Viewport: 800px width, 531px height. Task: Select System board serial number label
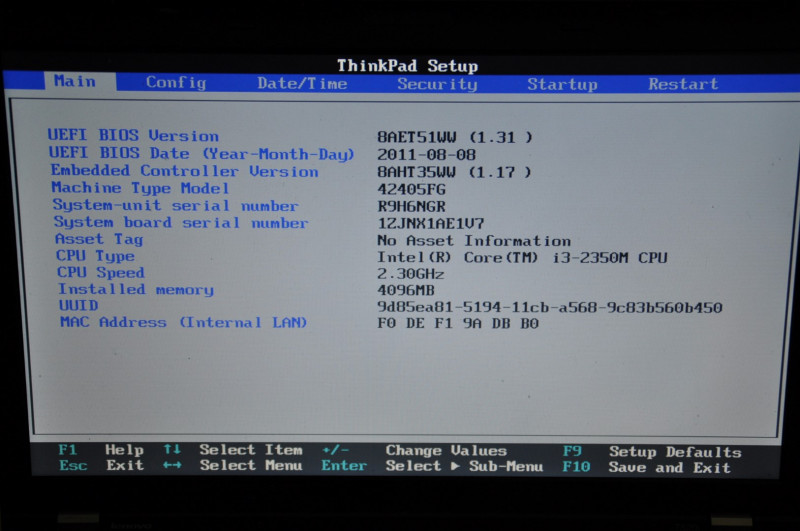181,222
